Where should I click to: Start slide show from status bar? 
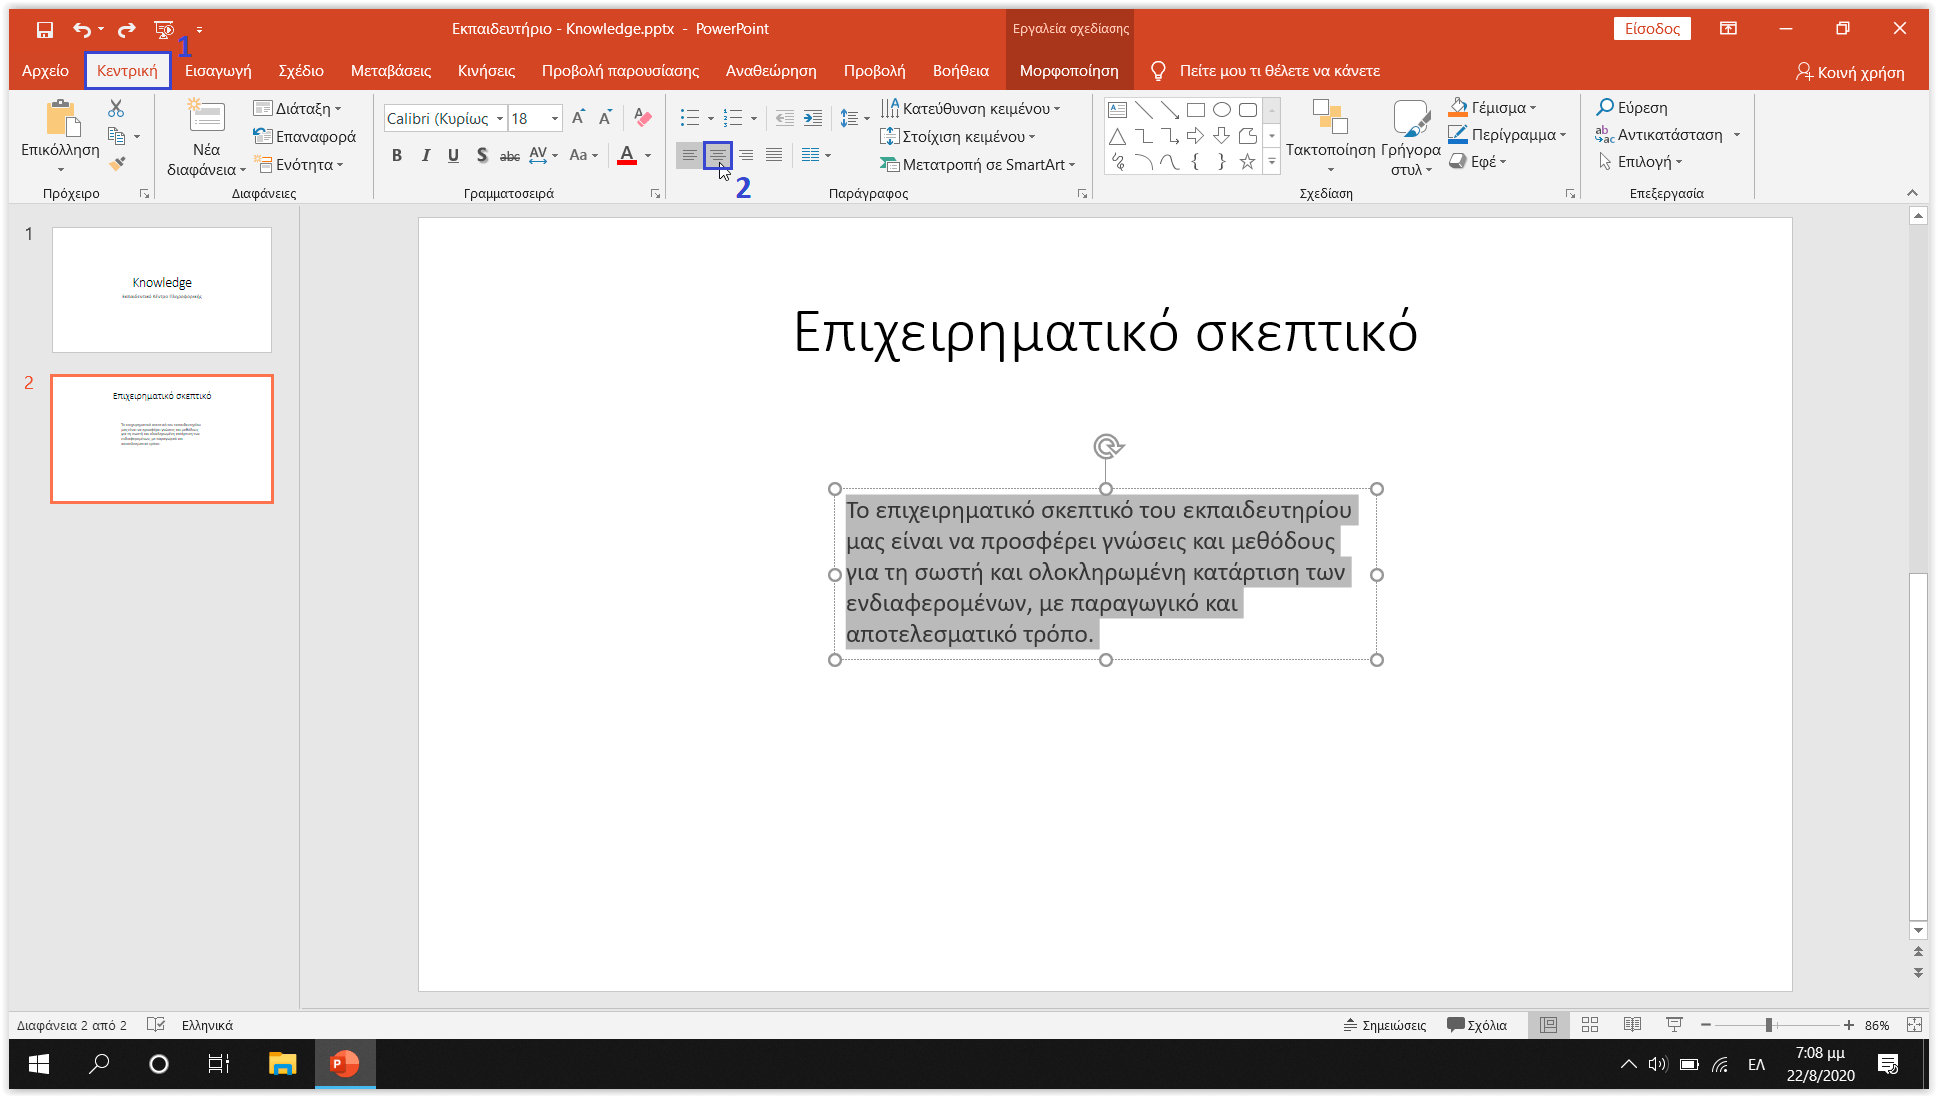tap(1674, 1025)
